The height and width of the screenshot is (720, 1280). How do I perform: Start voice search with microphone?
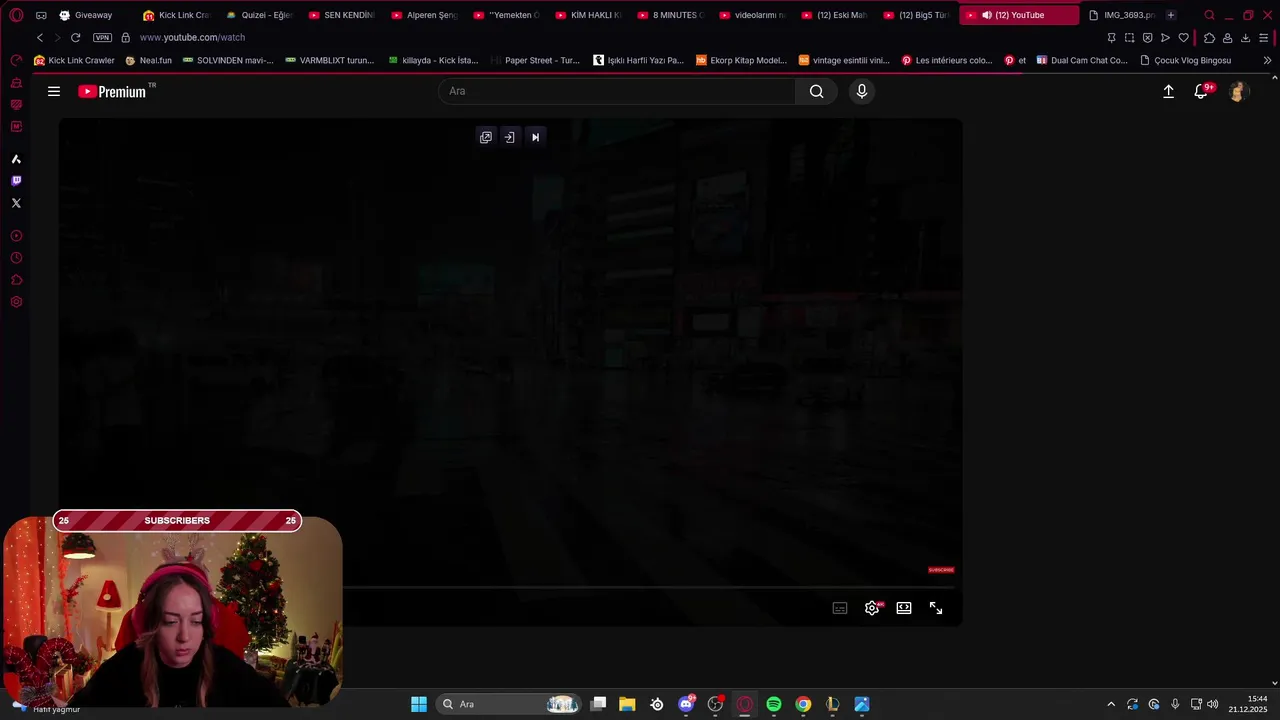862,91
